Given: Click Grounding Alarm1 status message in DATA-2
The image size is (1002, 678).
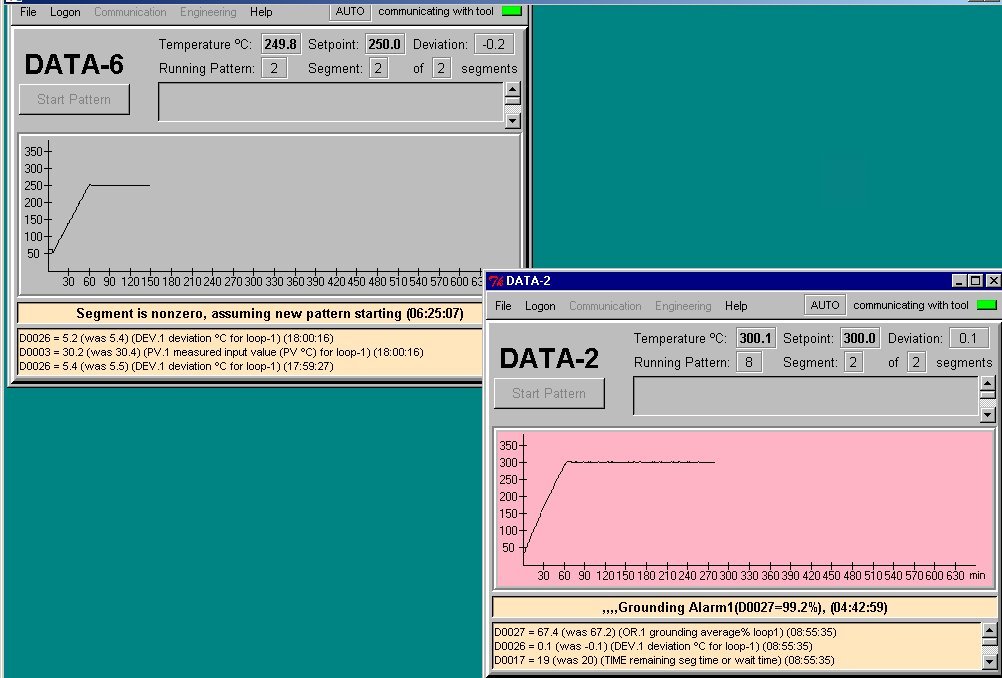Looking at the screenshot, I should click(745, 607).
